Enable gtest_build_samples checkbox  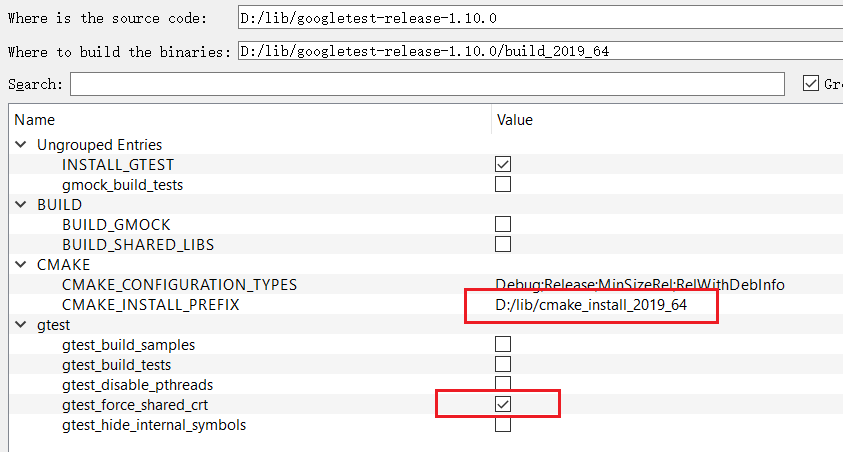503,344
